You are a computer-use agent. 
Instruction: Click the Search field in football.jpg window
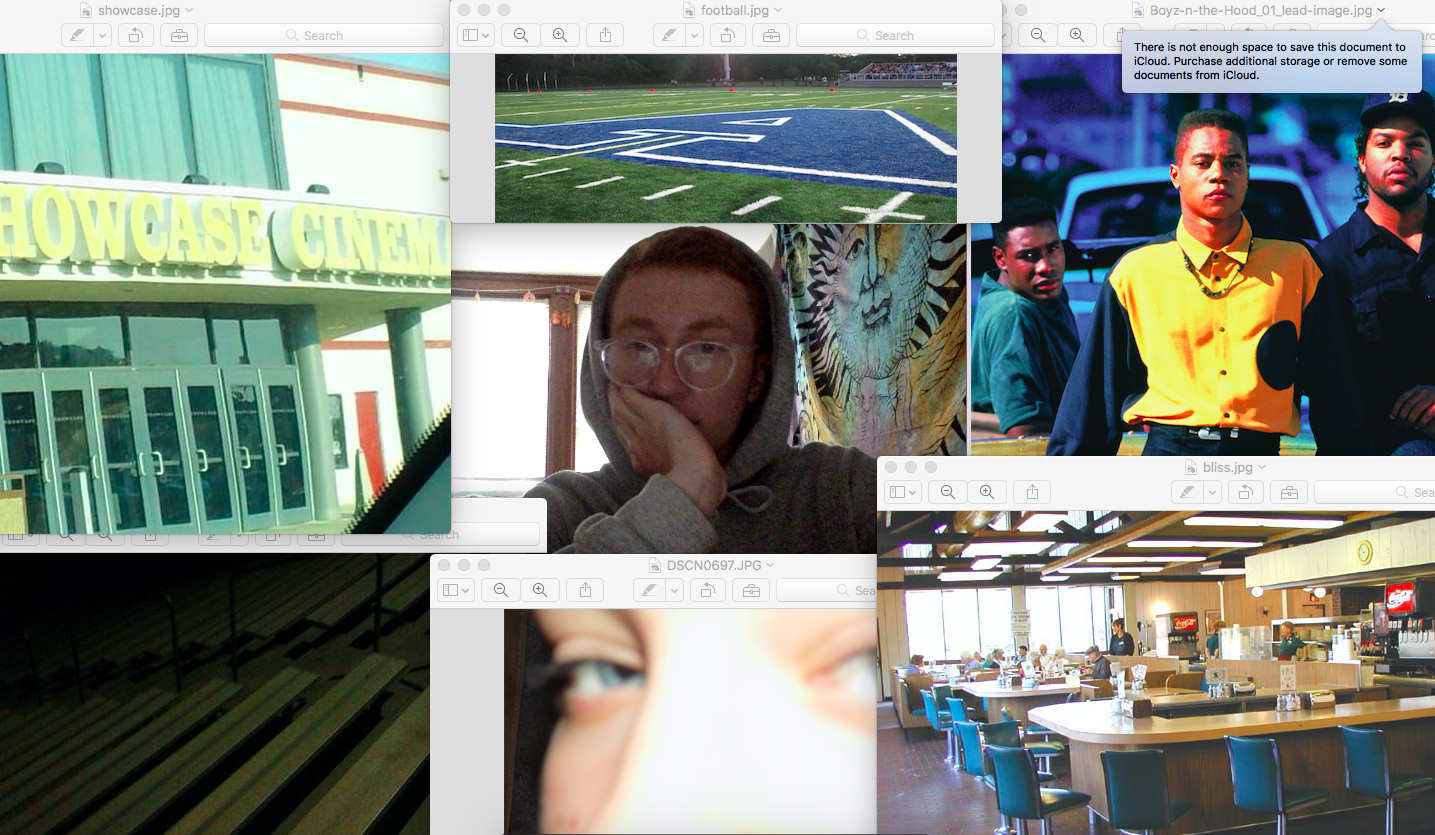tap(895, 35)
